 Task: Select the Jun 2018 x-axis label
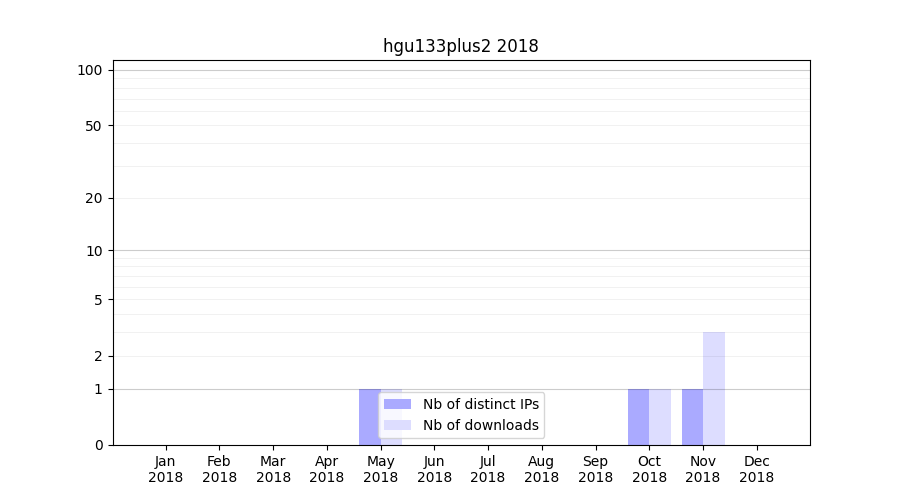pyautogui.click(x=434, y=469)
